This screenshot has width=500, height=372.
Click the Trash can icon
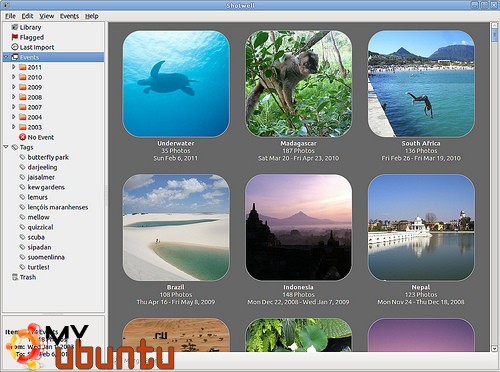15,277
